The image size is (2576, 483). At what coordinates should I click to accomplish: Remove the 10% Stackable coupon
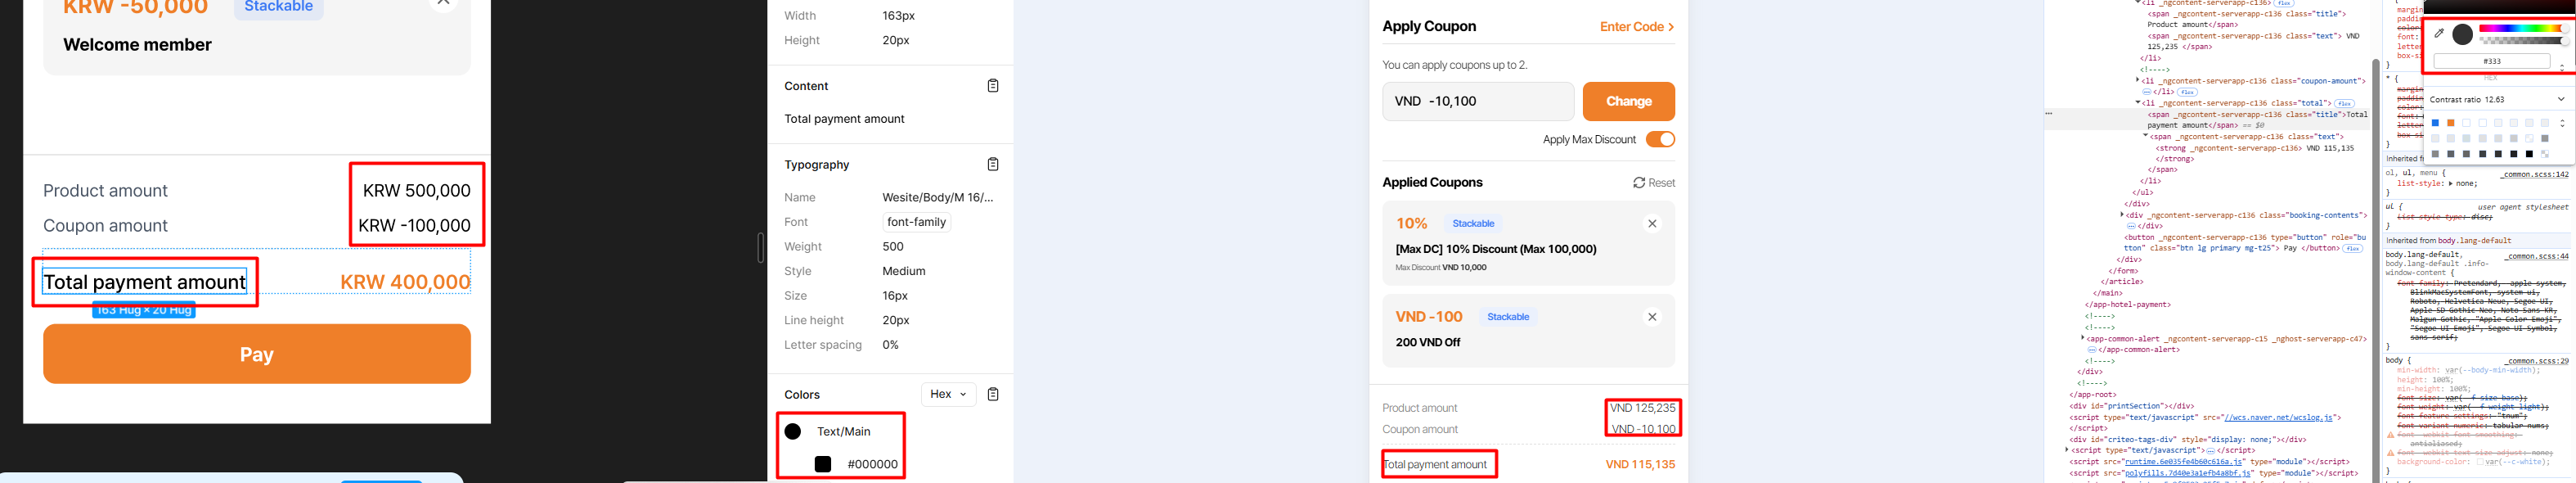click(x=1652, y=224)
